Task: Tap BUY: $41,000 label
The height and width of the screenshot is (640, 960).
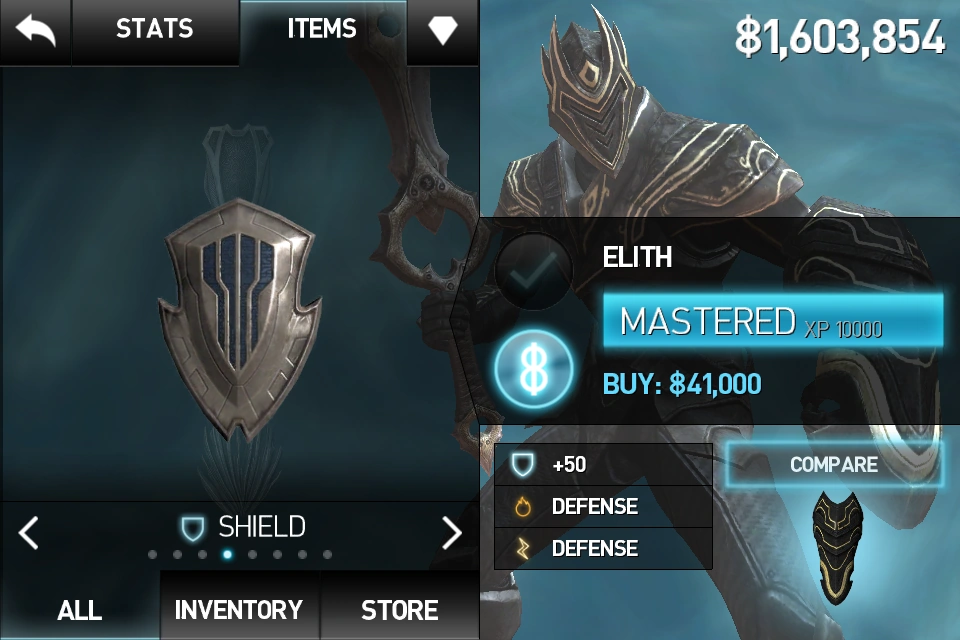Action: [x=682, y=384]
